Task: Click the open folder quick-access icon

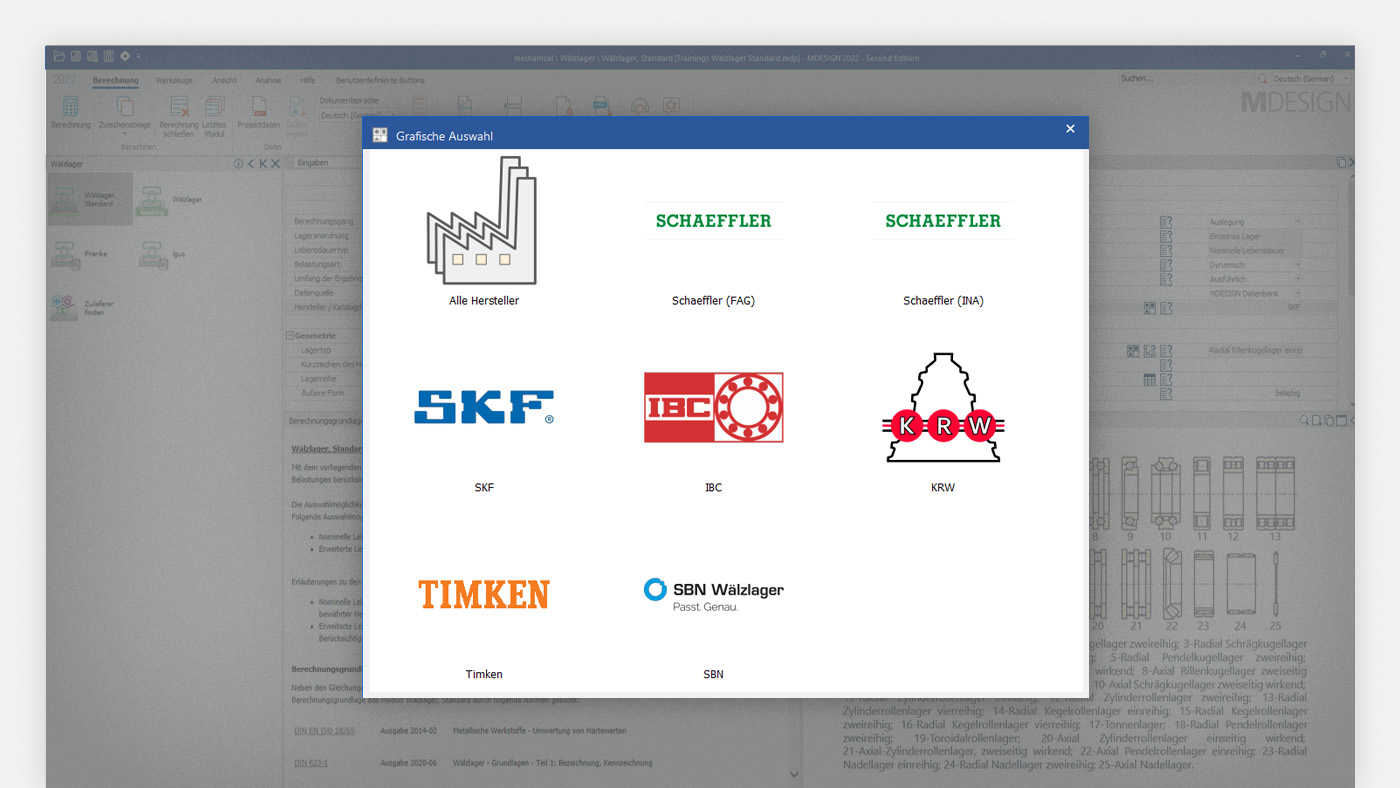Action: [x=59, y=56]
